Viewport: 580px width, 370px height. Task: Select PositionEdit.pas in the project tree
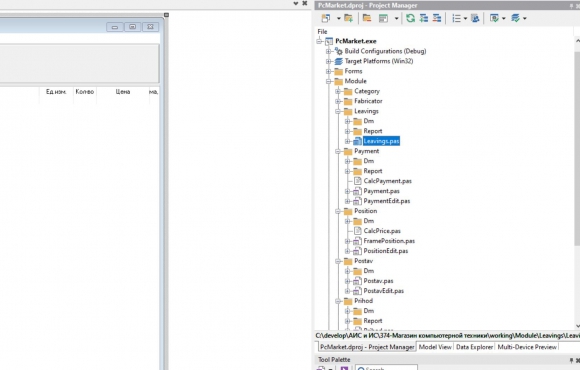pos(385,251)
